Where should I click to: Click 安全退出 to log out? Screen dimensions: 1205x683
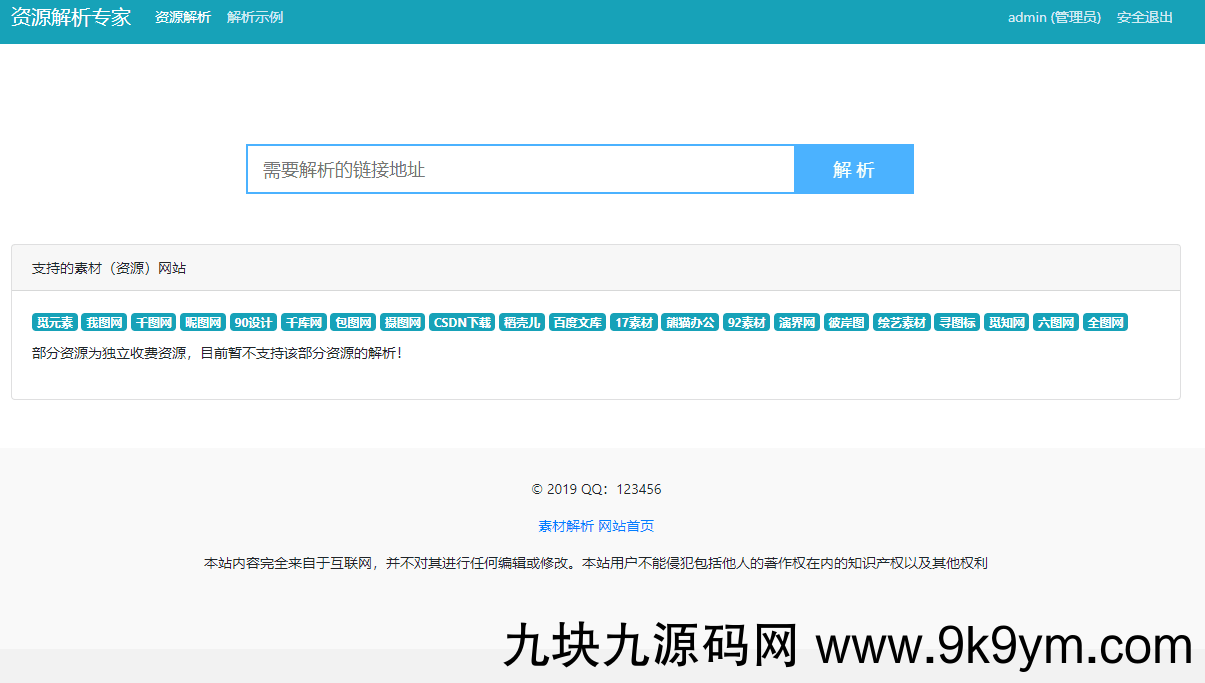pos(1145,17)
